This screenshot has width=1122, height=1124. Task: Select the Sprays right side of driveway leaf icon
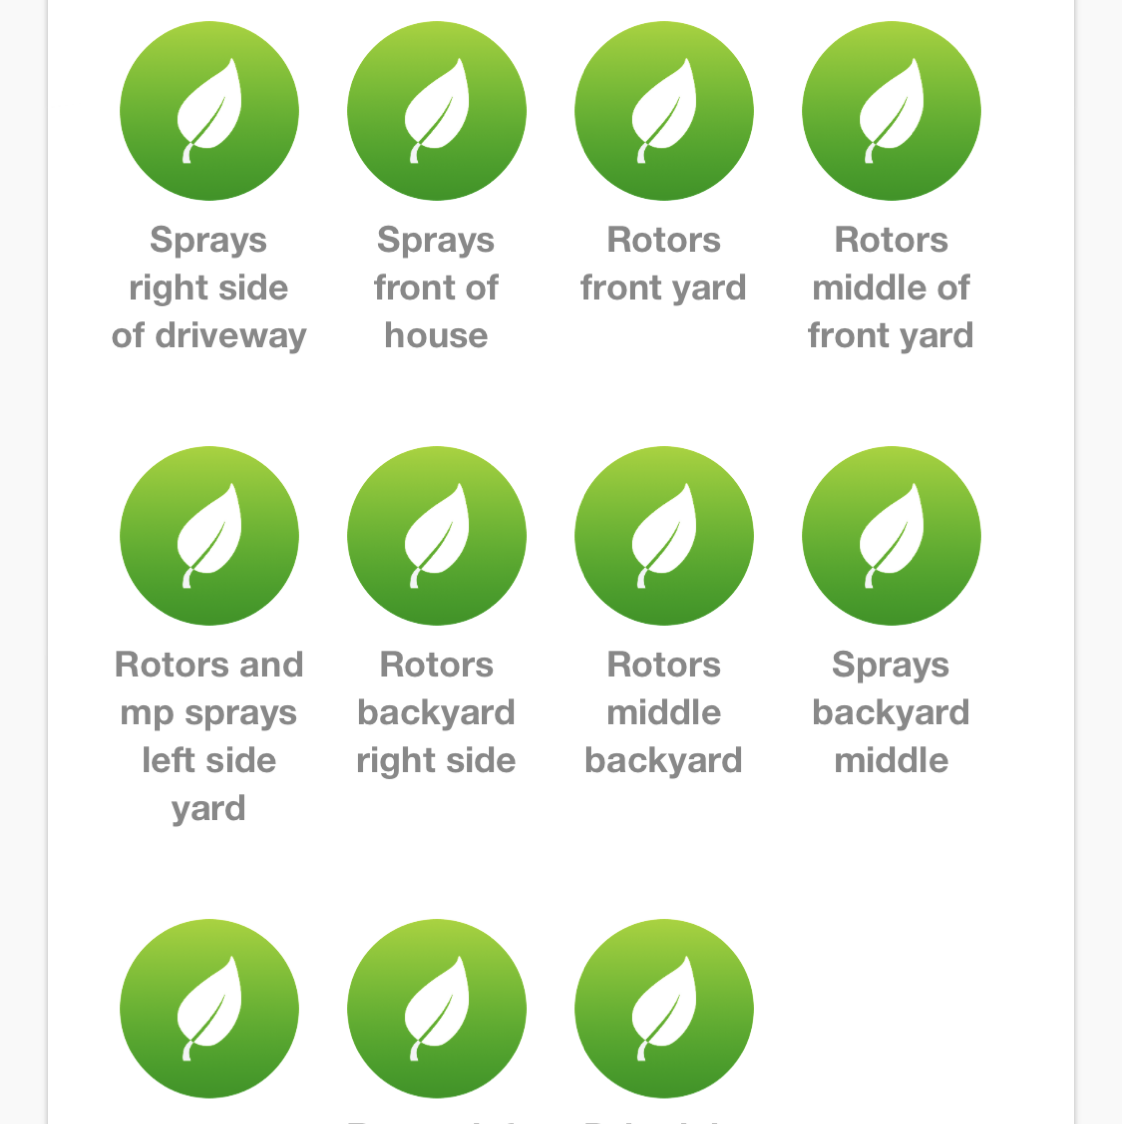click(x=209, y=111)
